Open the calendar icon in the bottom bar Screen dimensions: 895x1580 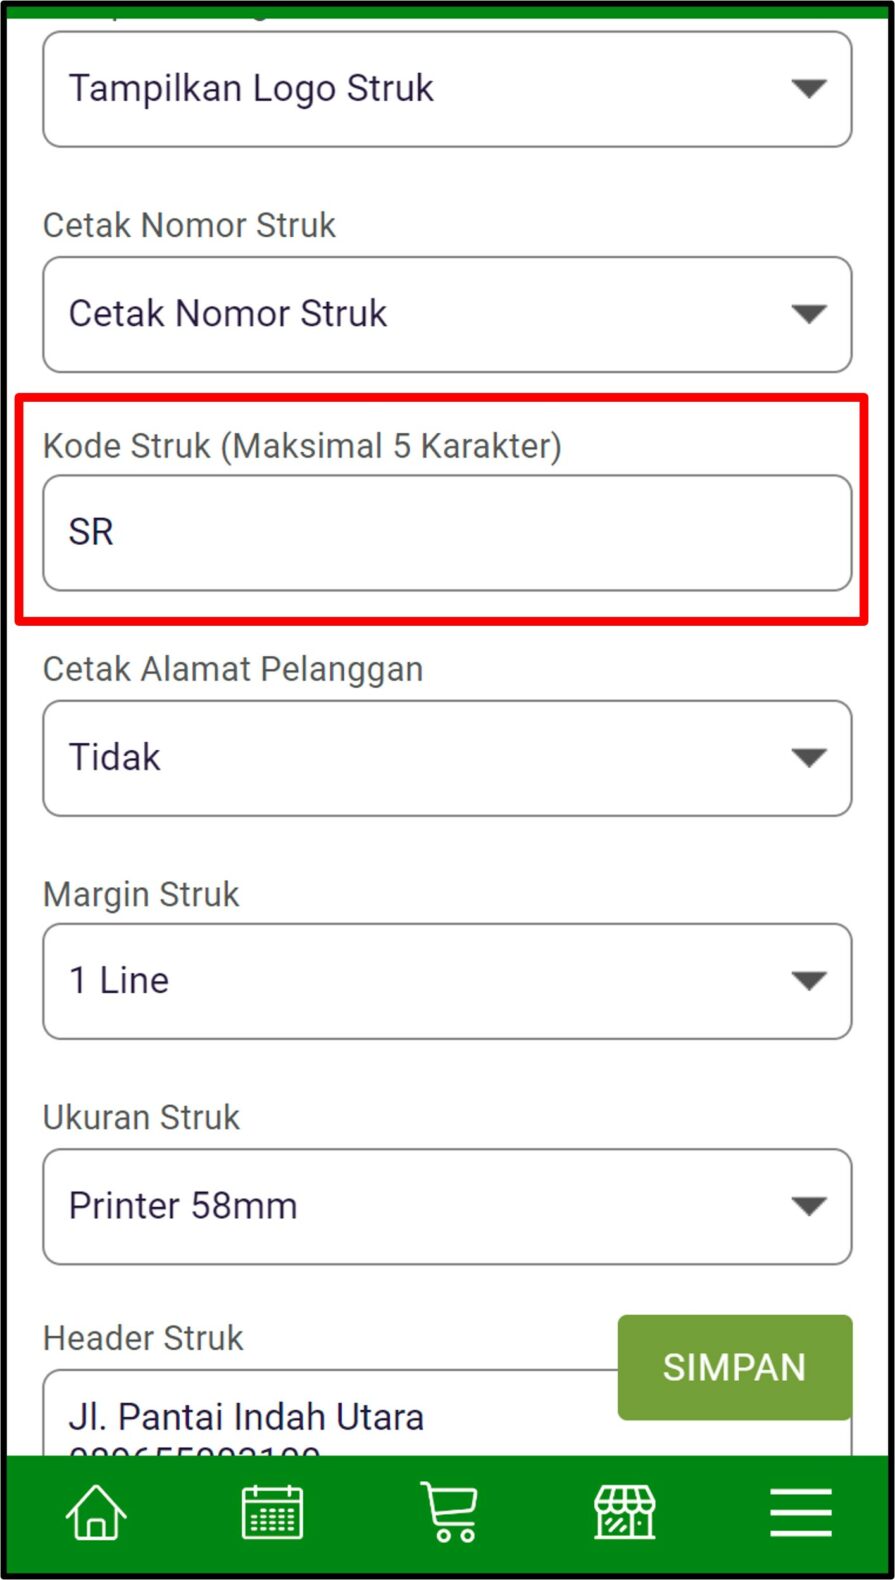[272, 1513]
